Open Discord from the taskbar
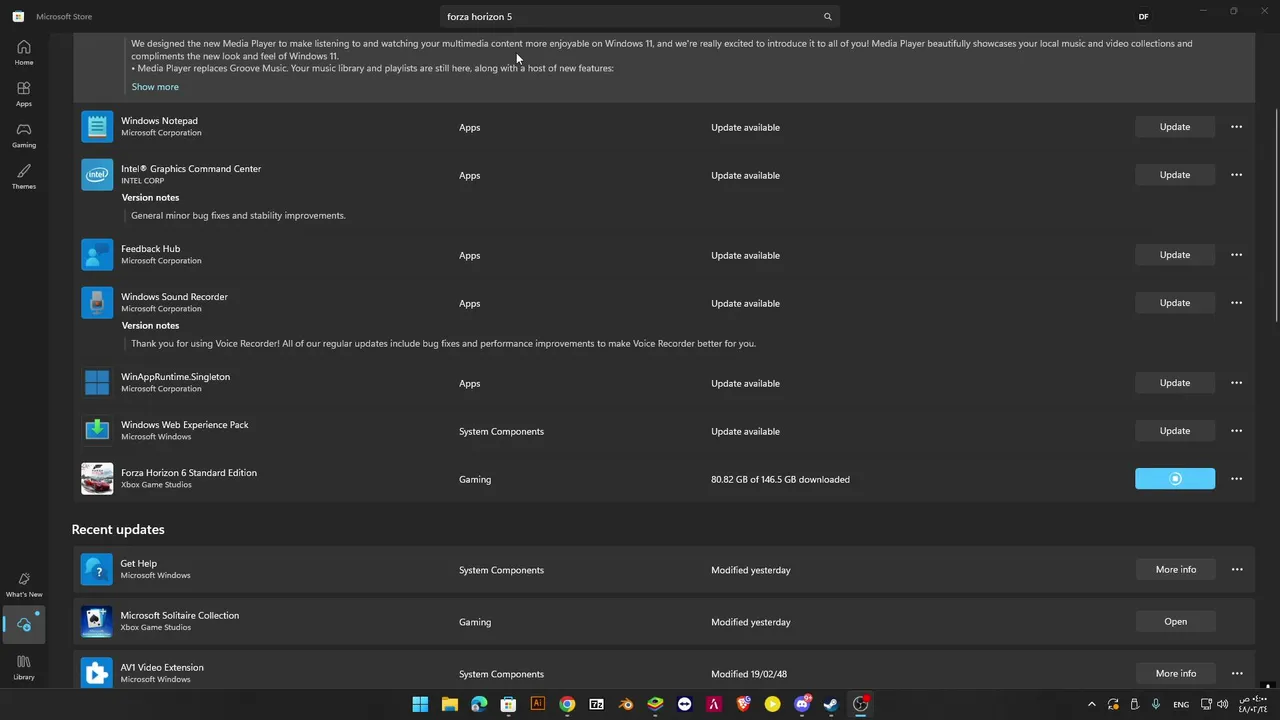Viewport: 1280px width, 720px height. pyautogui.click(x=802, y=704)
